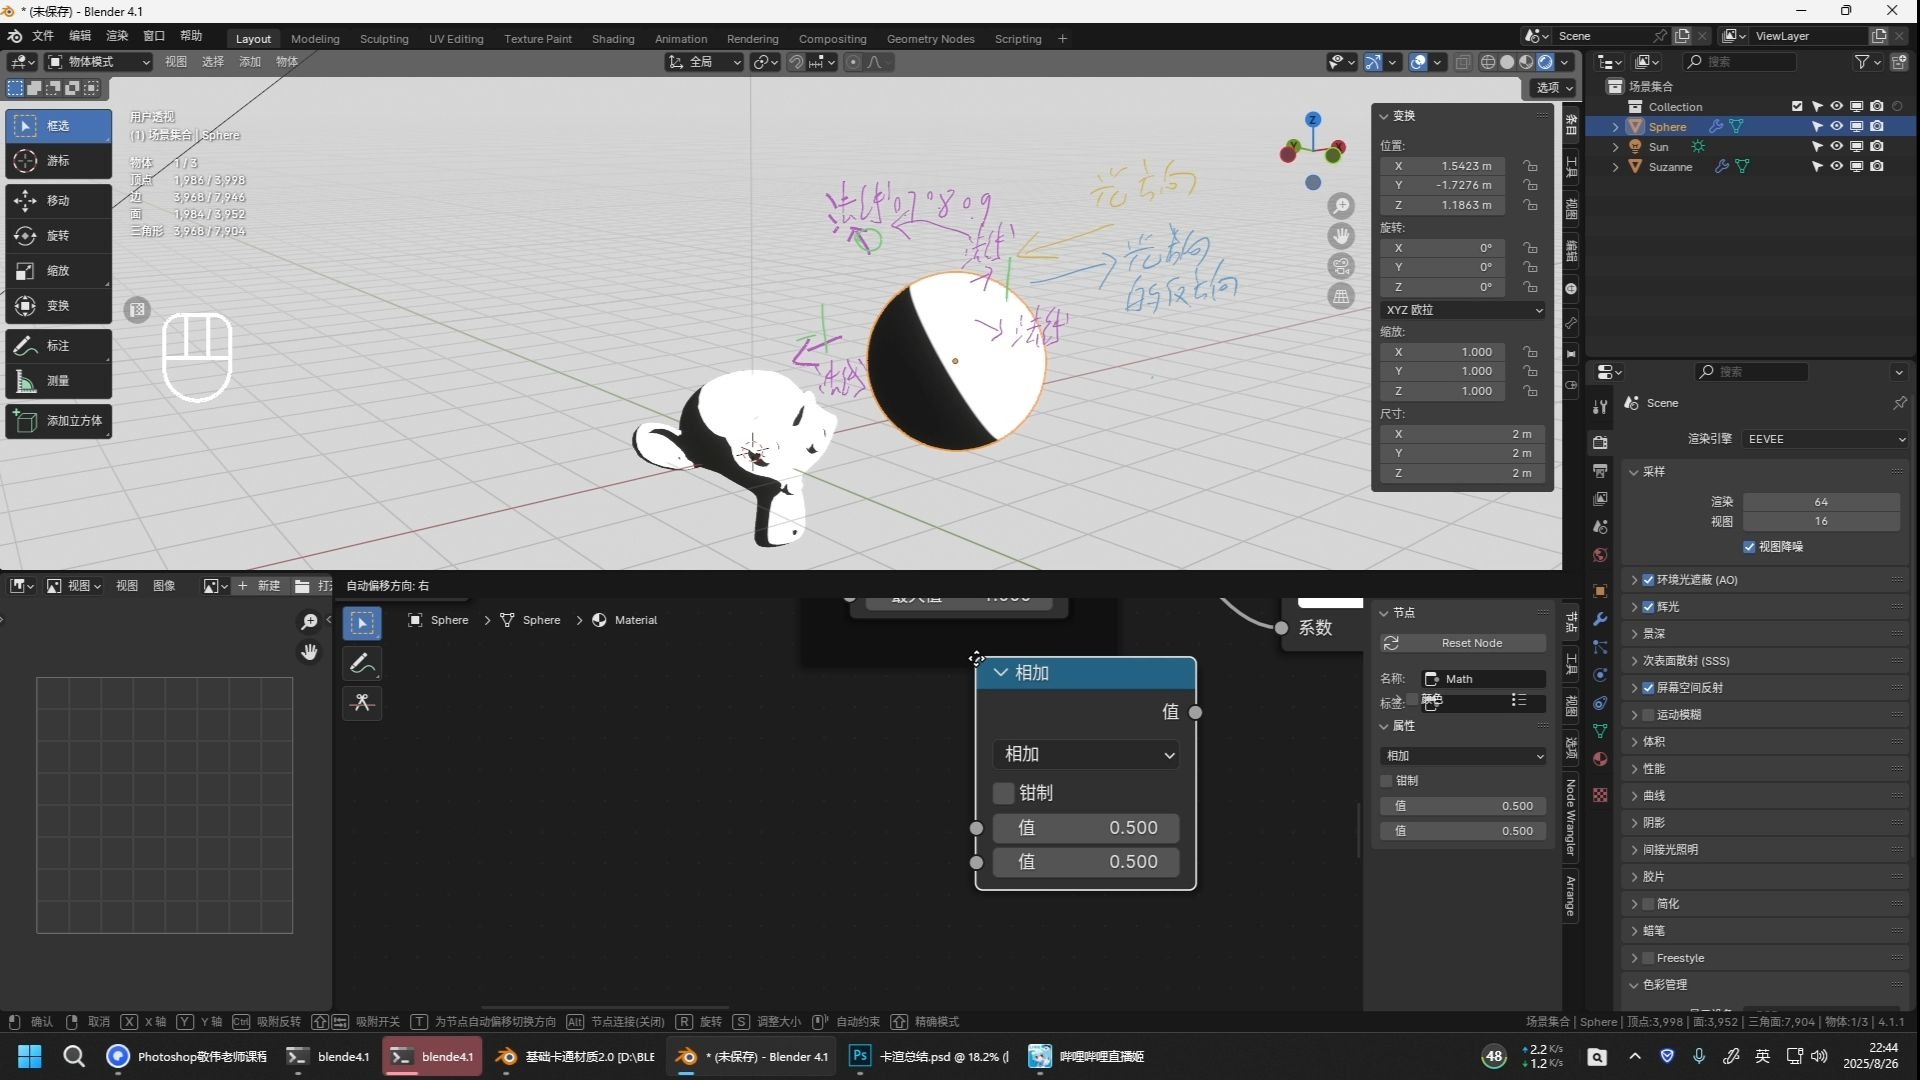1920x1080 pixels.
Task: Open Node Wrangler sidebar tab
Action: (1571, 816)
